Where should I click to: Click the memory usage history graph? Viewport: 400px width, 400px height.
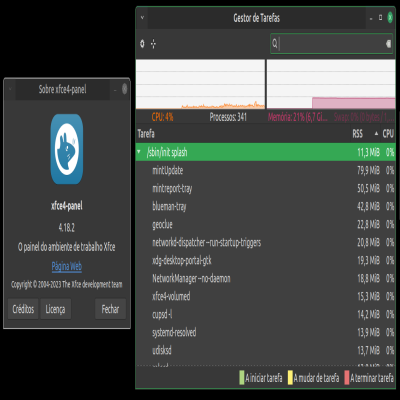(331, 84)
